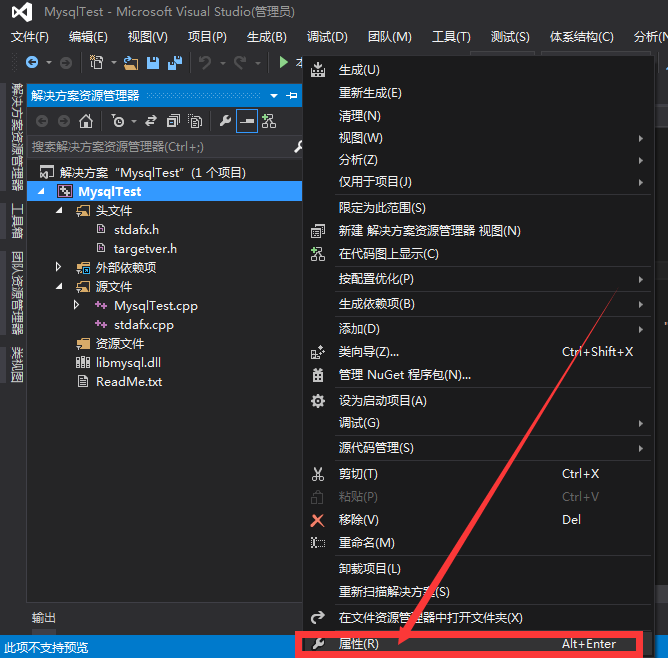Click the Navigate Backward toolbar icon
The width and height of the screenshot is (668, 658).
32,63
